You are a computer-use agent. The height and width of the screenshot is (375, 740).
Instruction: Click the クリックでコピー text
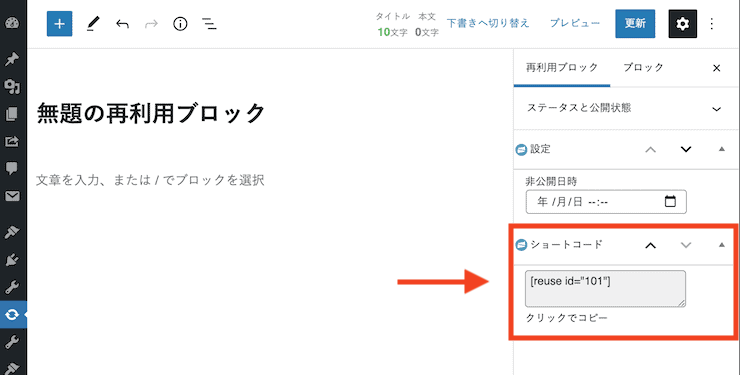point(566,318)
